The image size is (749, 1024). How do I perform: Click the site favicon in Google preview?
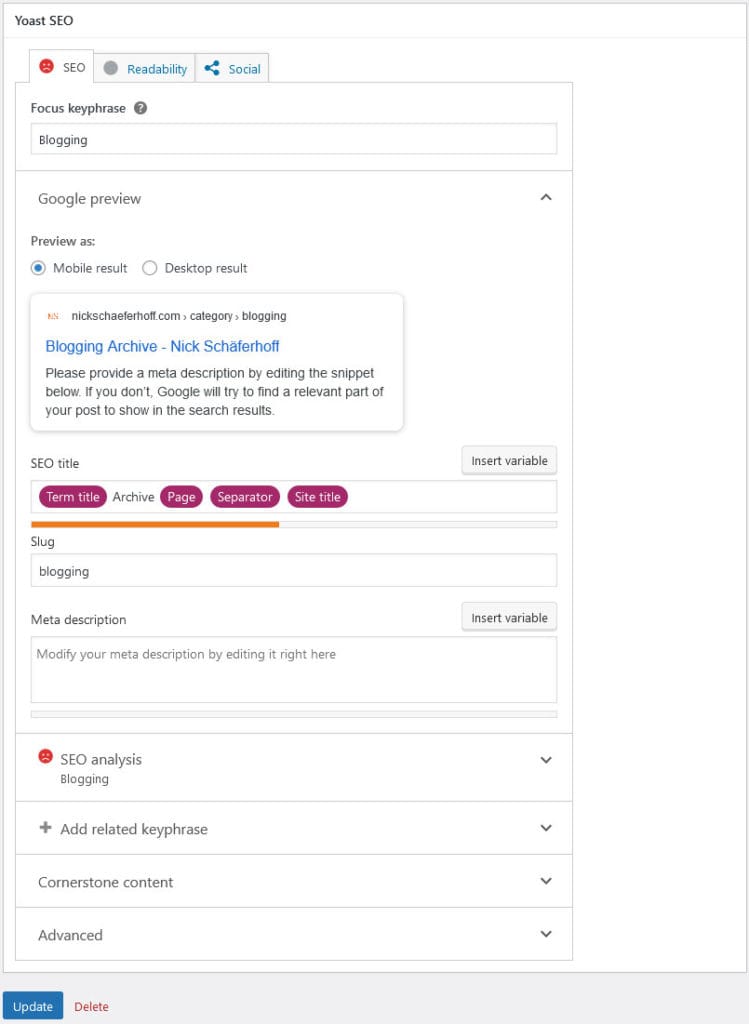coord(53,316)
